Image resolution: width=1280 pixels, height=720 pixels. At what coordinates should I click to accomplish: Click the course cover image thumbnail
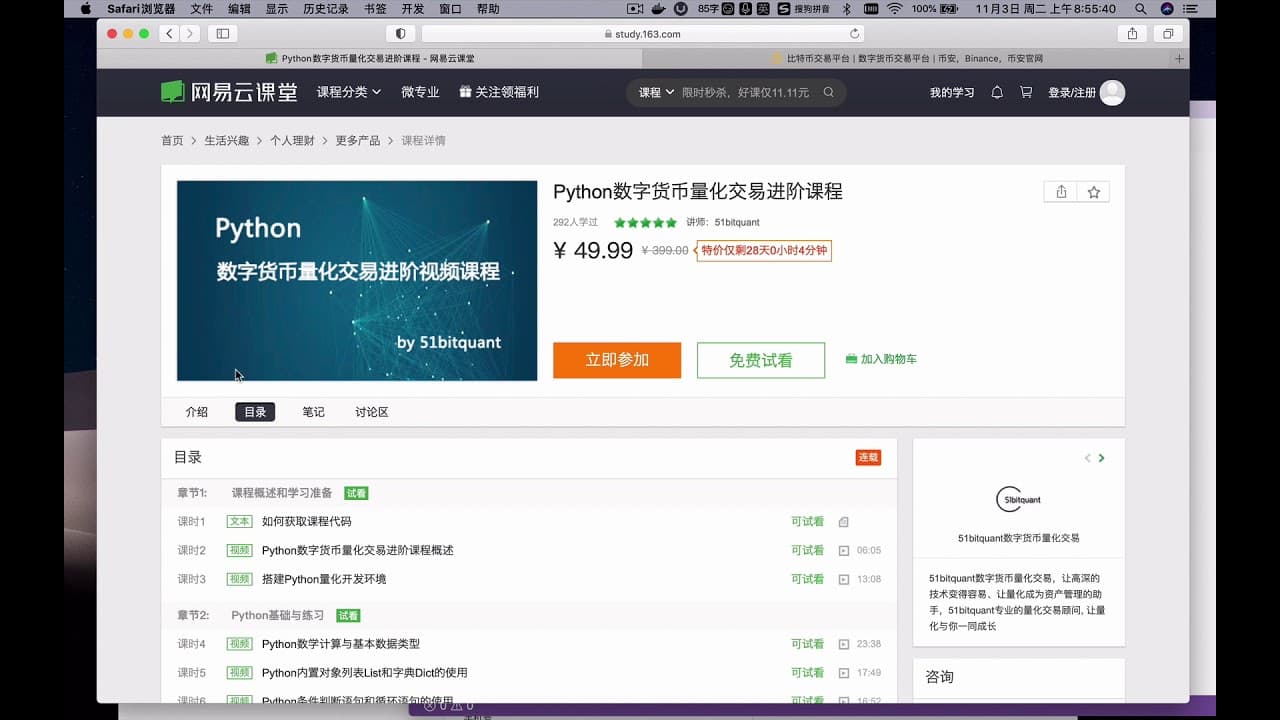coord(357,281)
